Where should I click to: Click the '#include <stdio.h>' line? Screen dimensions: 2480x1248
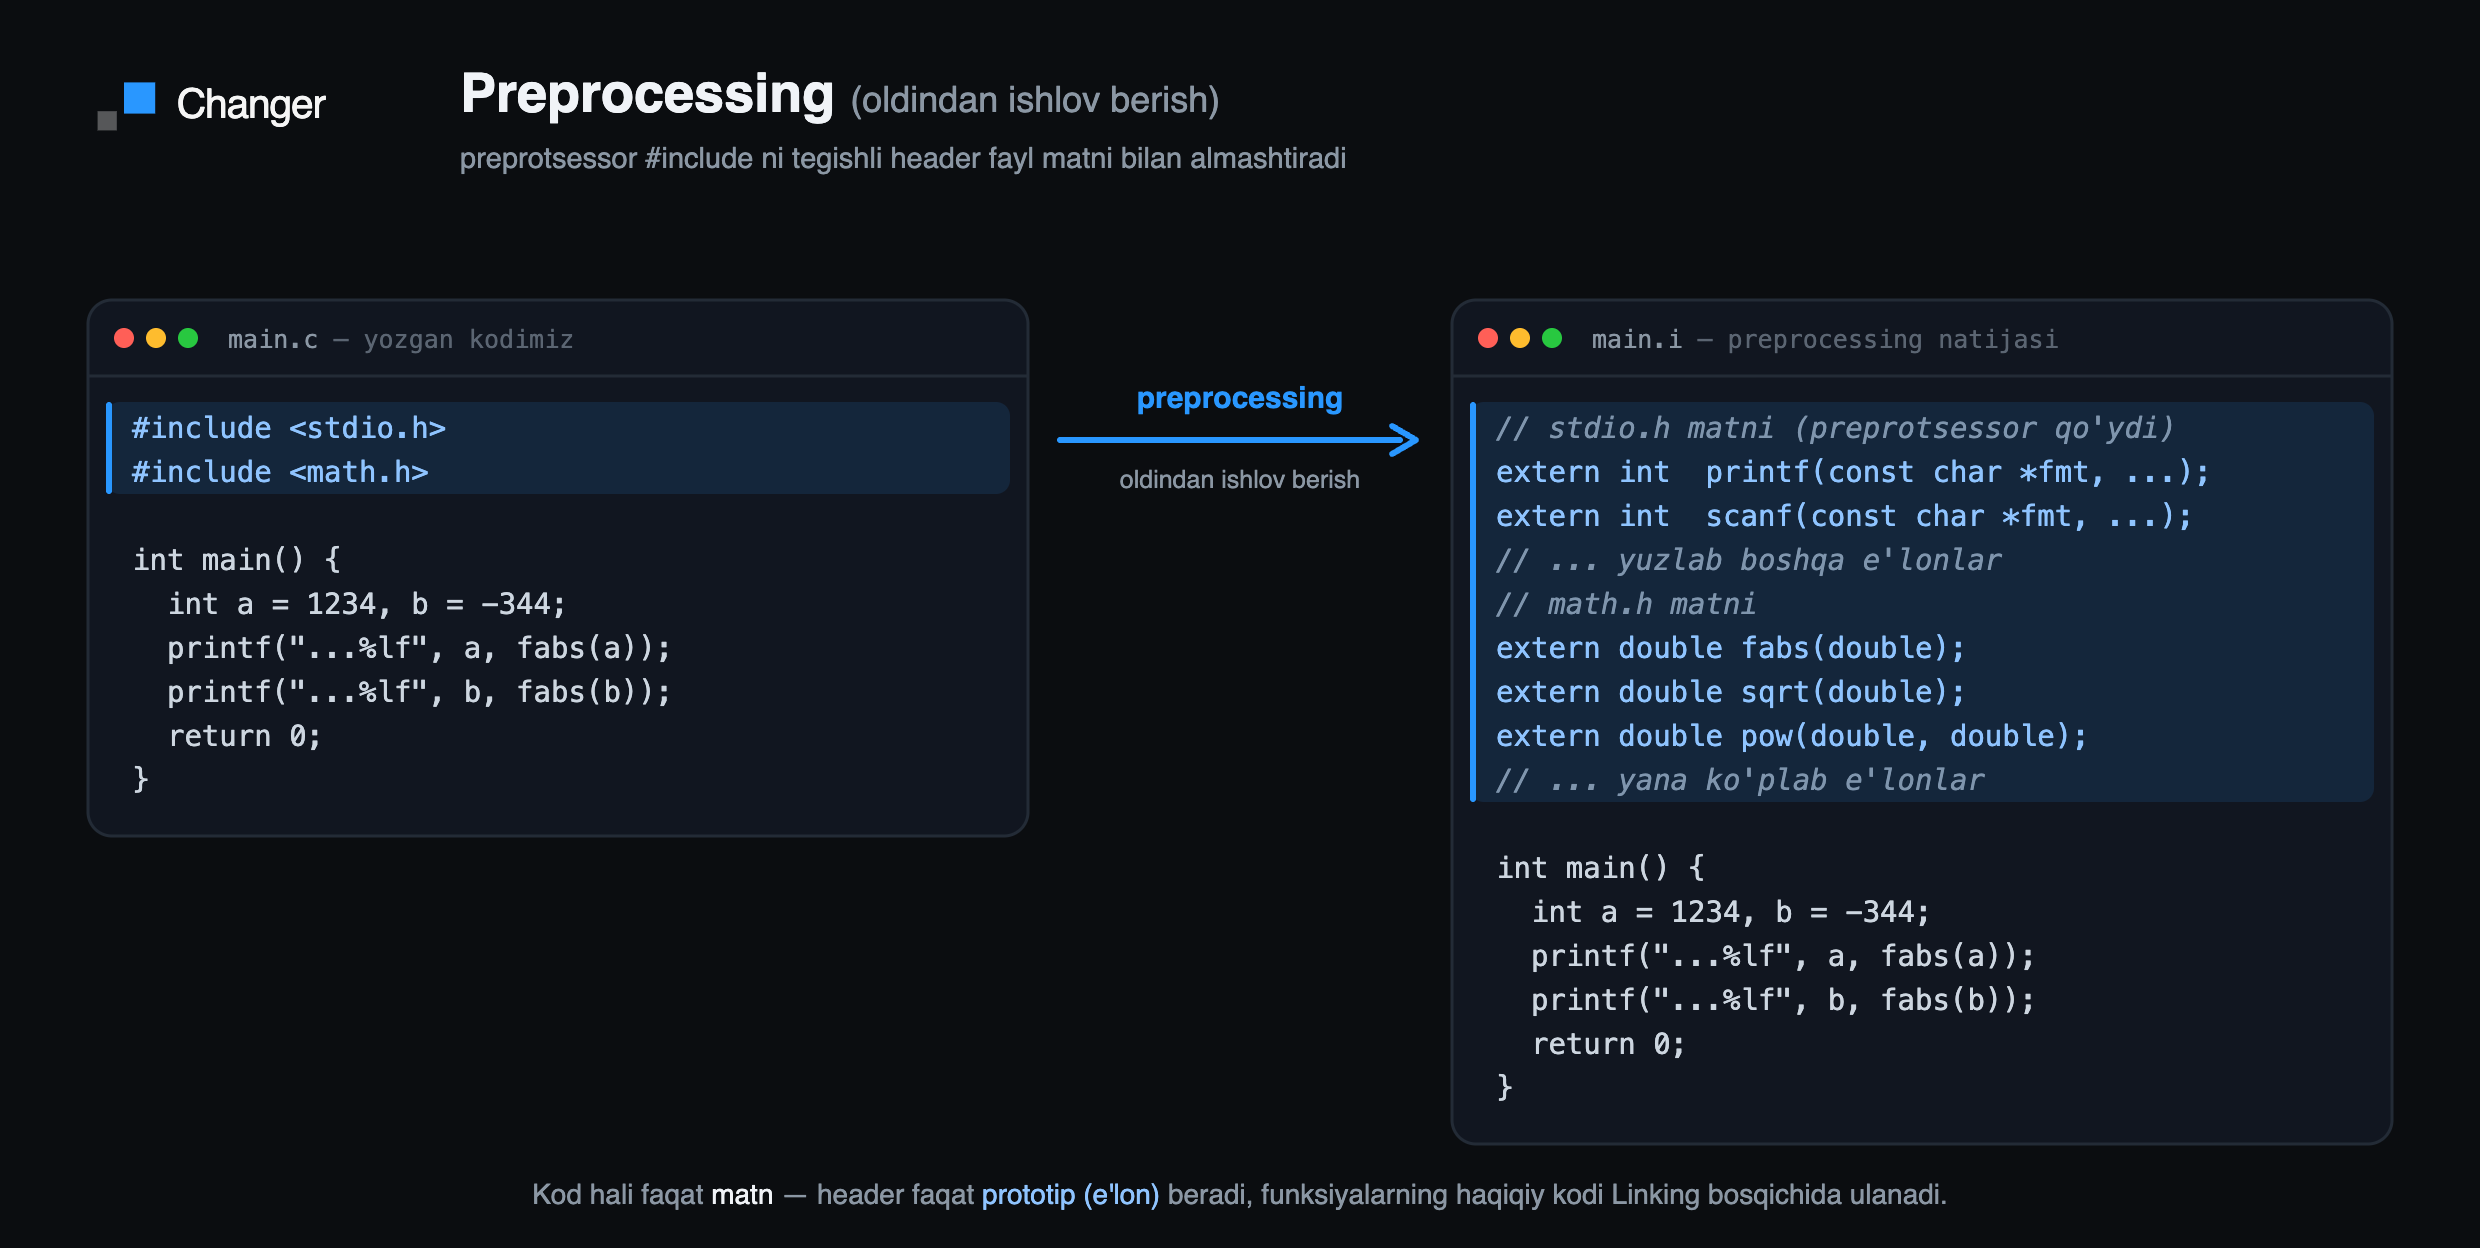[289, 428]
